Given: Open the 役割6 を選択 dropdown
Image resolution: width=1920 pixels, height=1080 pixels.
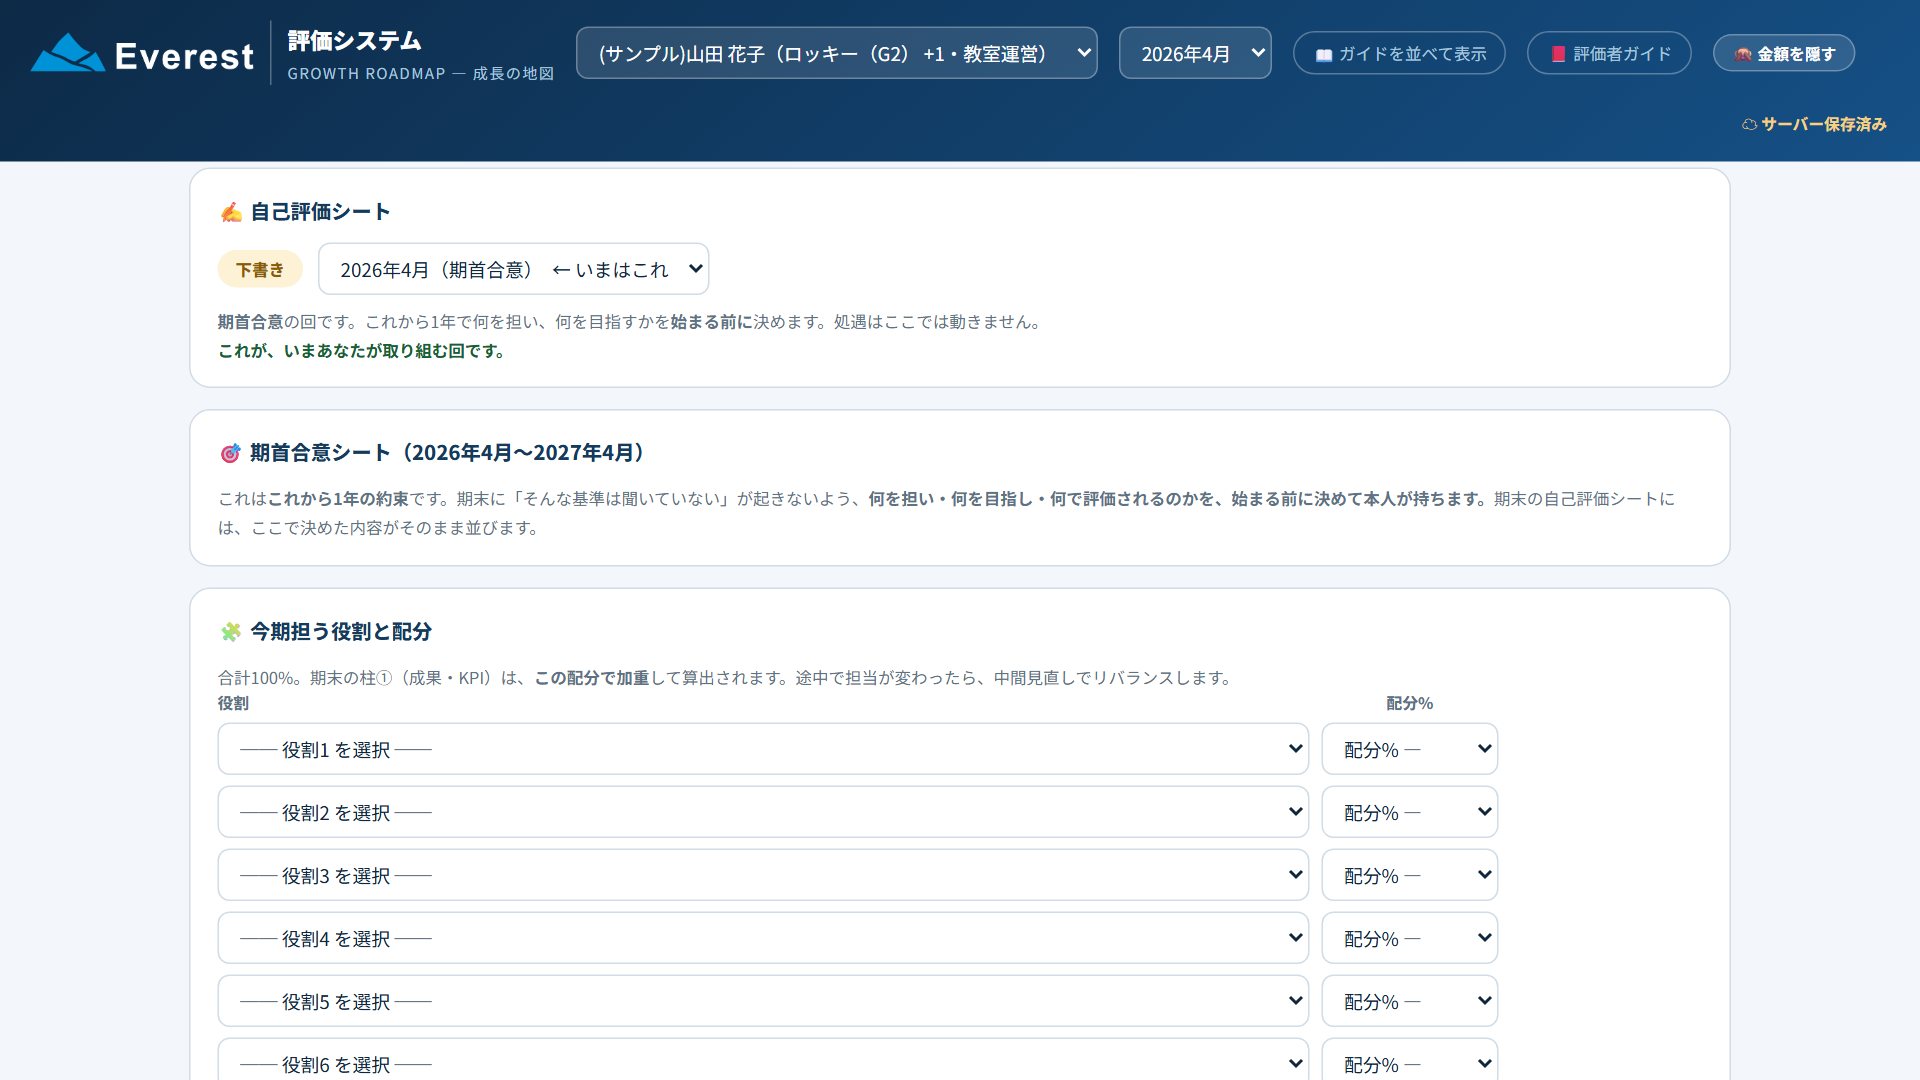Looking at the screenshot, I should (x=763, y=1060).
